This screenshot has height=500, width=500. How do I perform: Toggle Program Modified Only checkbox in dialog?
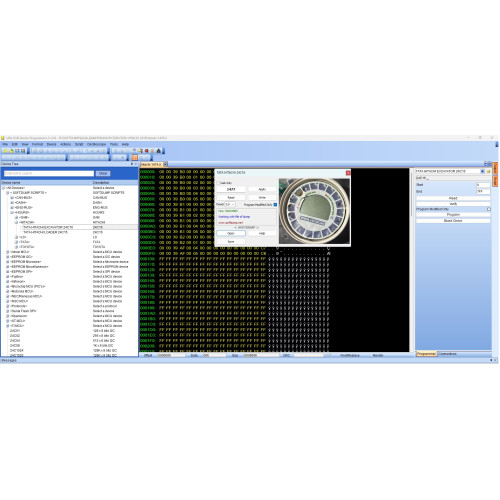[275, 205]
